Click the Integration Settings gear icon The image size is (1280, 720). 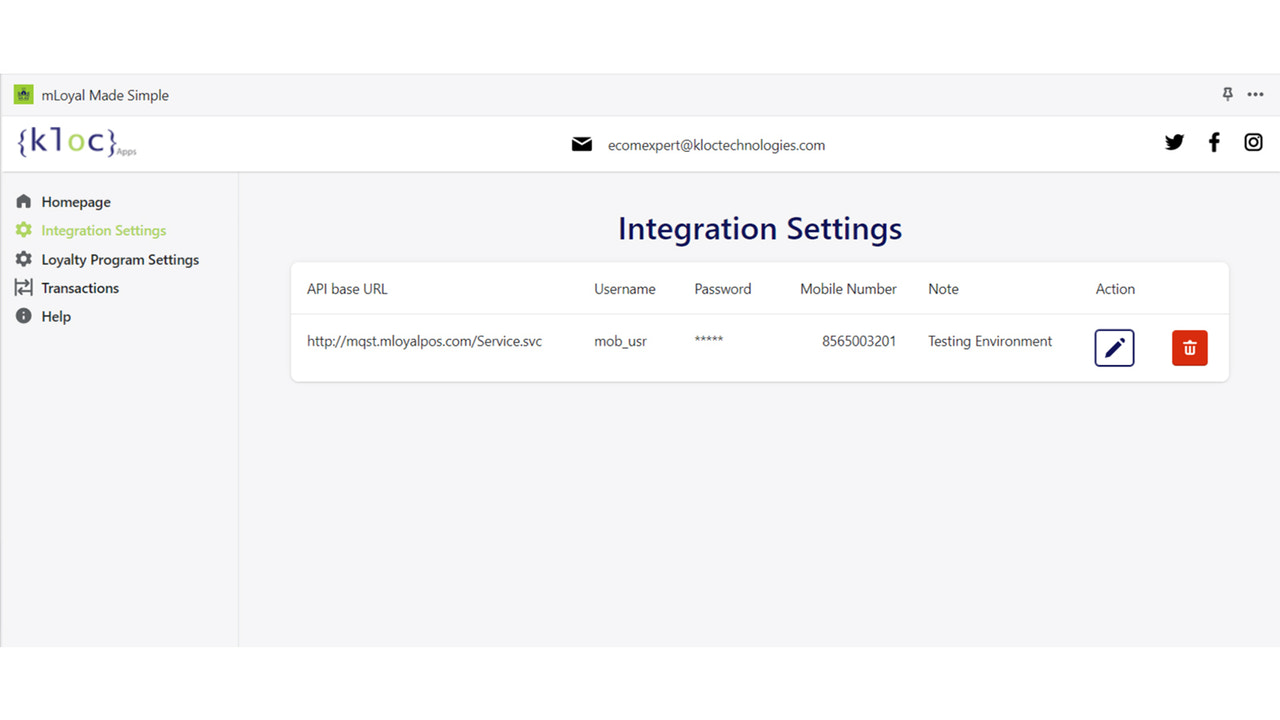(23, 230)
